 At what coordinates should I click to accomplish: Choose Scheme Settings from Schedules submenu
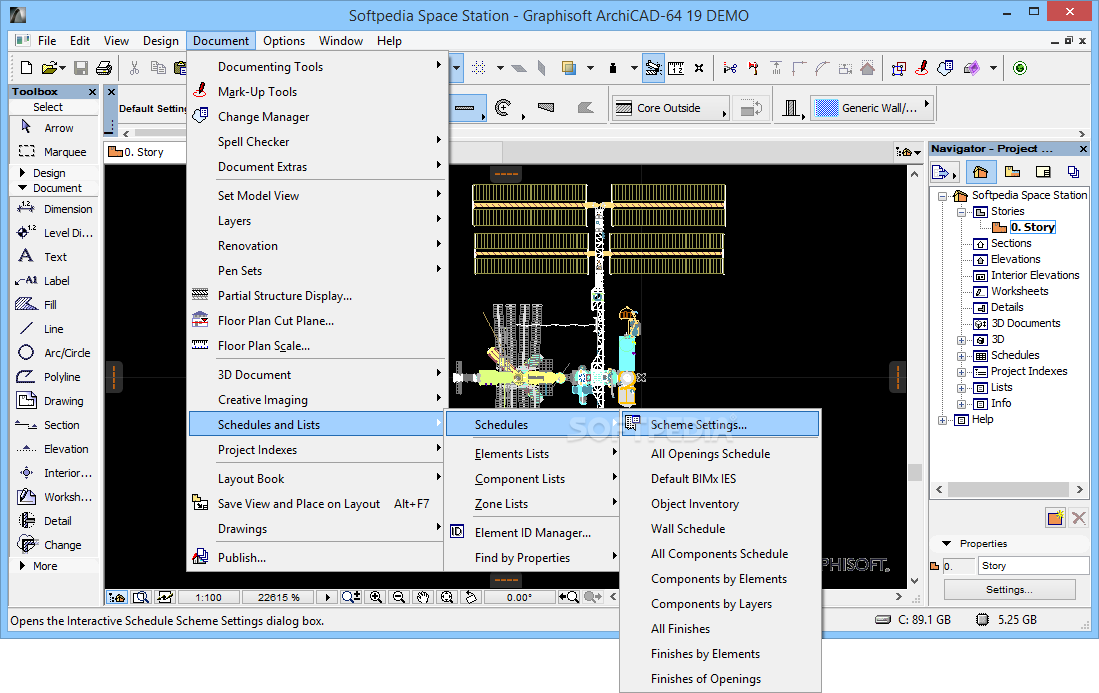(721, 425)
